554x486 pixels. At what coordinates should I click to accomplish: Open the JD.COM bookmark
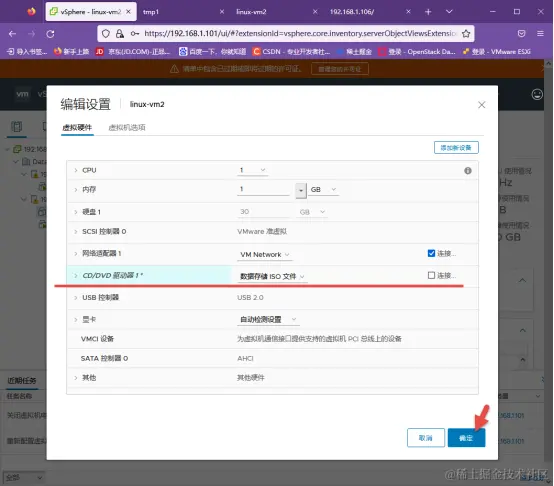[133, 52]
